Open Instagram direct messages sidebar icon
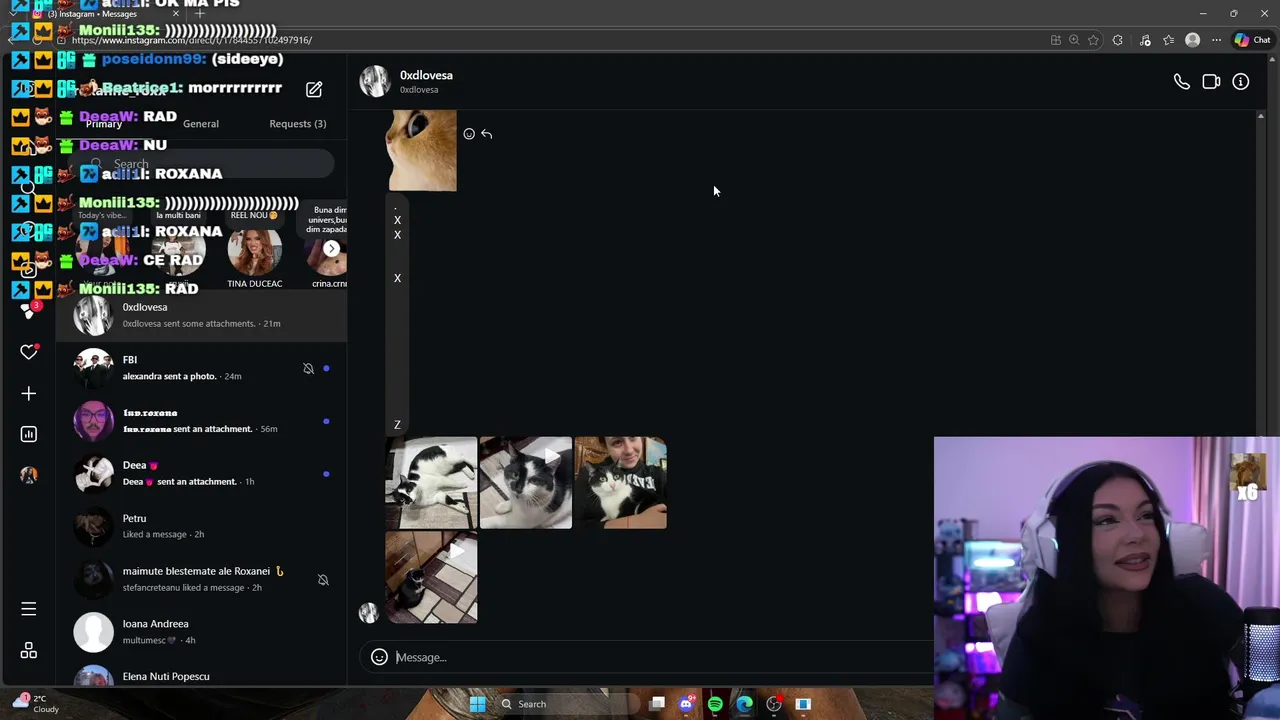1280x720 pixels. click(29, 310)
